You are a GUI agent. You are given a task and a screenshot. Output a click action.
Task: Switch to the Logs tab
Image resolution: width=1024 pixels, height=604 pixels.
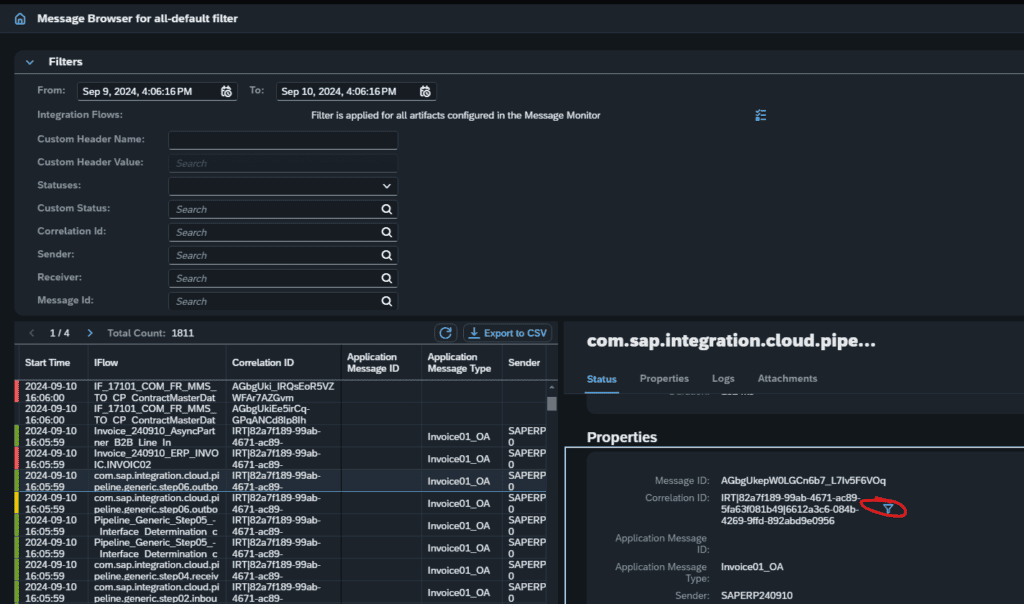[x=723, y=379]
